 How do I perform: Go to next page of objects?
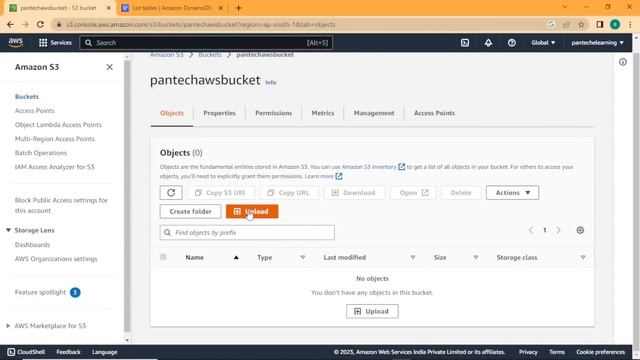(x=558, y=230)
